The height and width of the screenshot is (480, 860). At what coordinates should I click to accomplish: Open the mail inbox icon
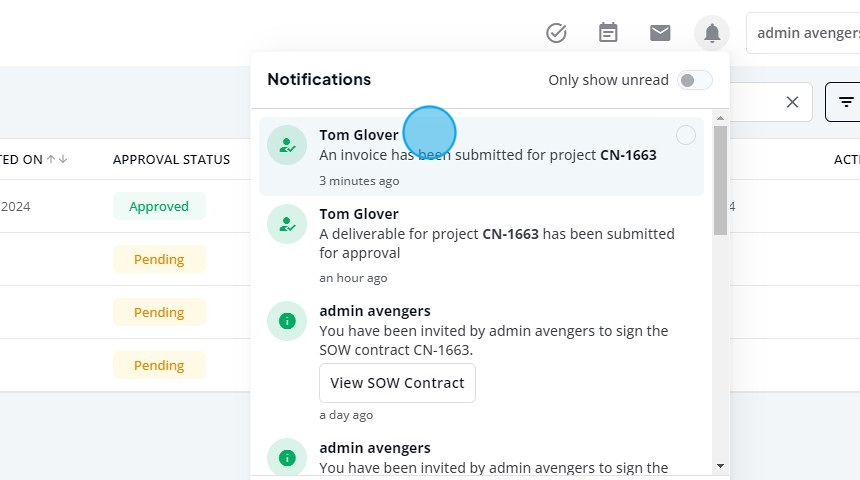(x=660, y=33)
